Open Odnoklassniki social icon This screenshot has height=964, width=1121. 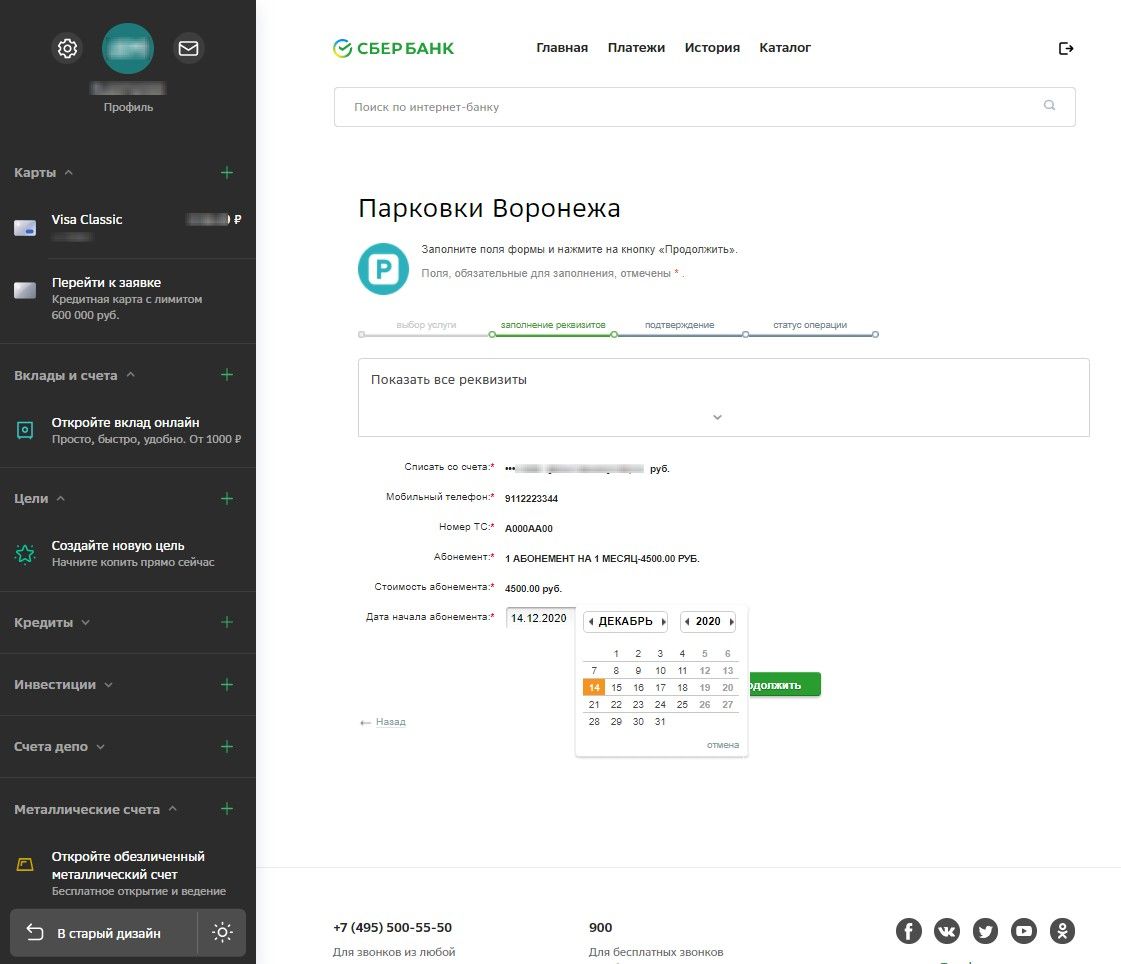[x=1062, y=931]
